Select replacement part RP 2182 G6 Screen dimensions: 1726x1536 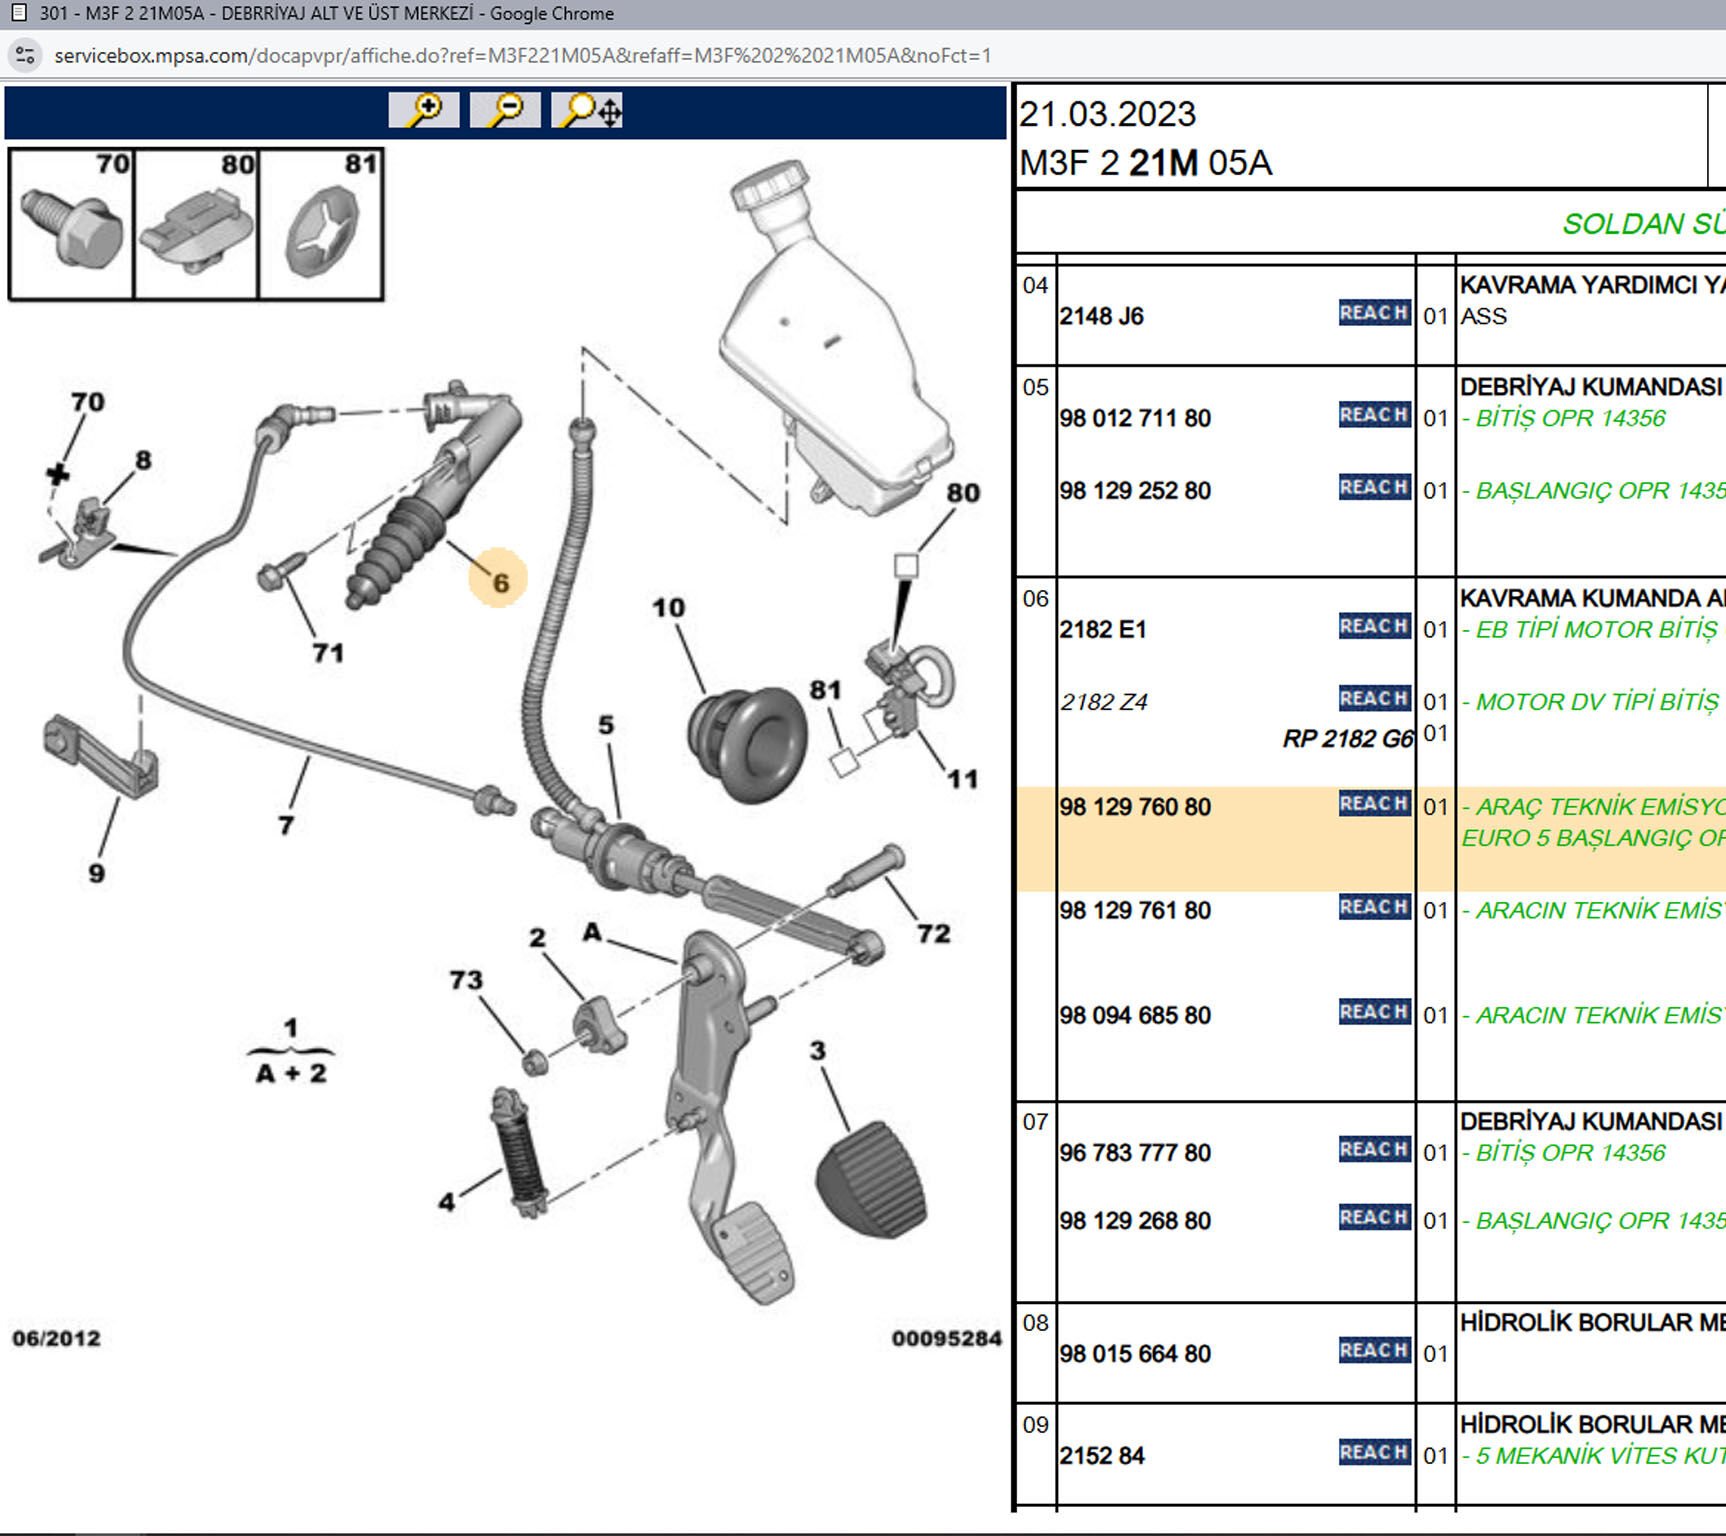(1347, 739)
